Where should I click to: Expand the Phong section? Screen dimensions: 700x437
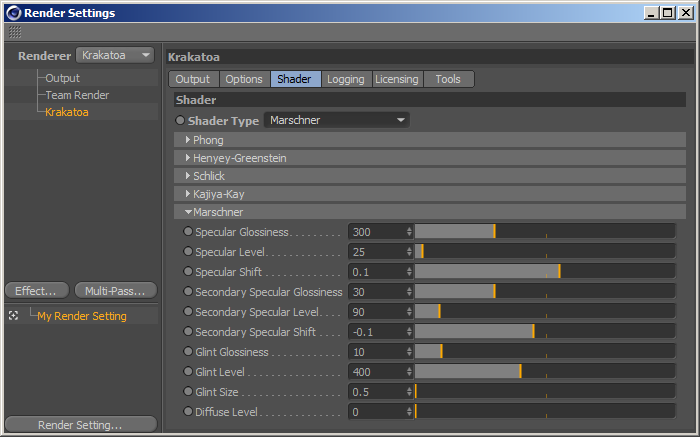pyautogui.click(x=429, y=140)
